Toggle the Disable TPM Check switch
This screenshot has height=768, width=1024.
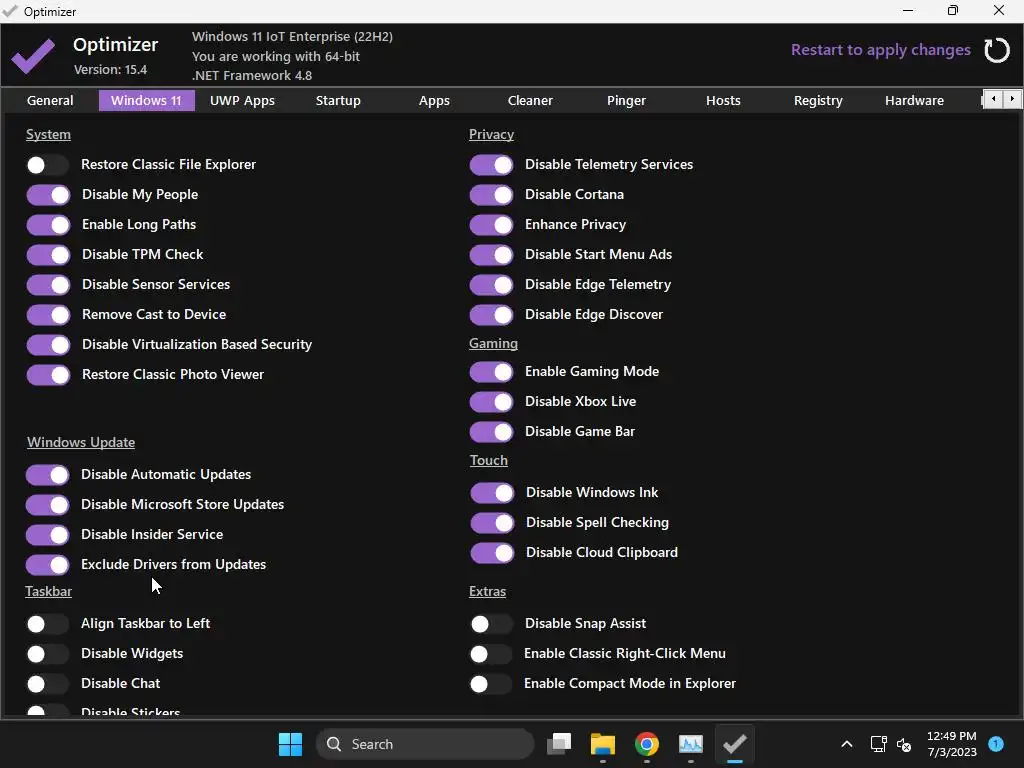48,255
